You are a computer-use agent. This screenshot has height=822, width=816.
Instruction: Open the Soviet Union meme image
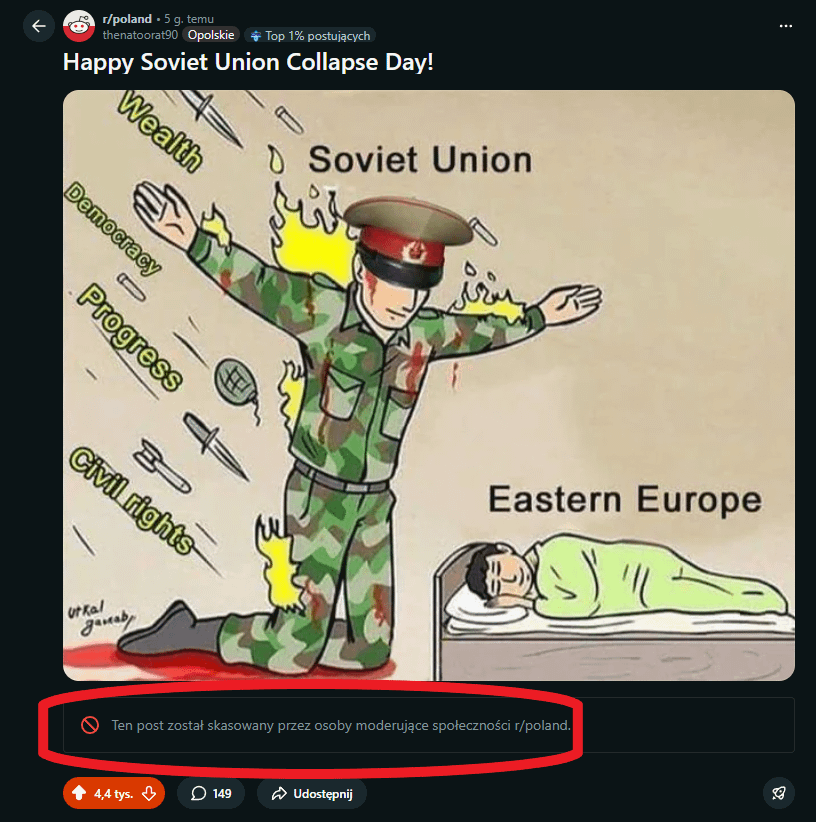coord(428,385)
